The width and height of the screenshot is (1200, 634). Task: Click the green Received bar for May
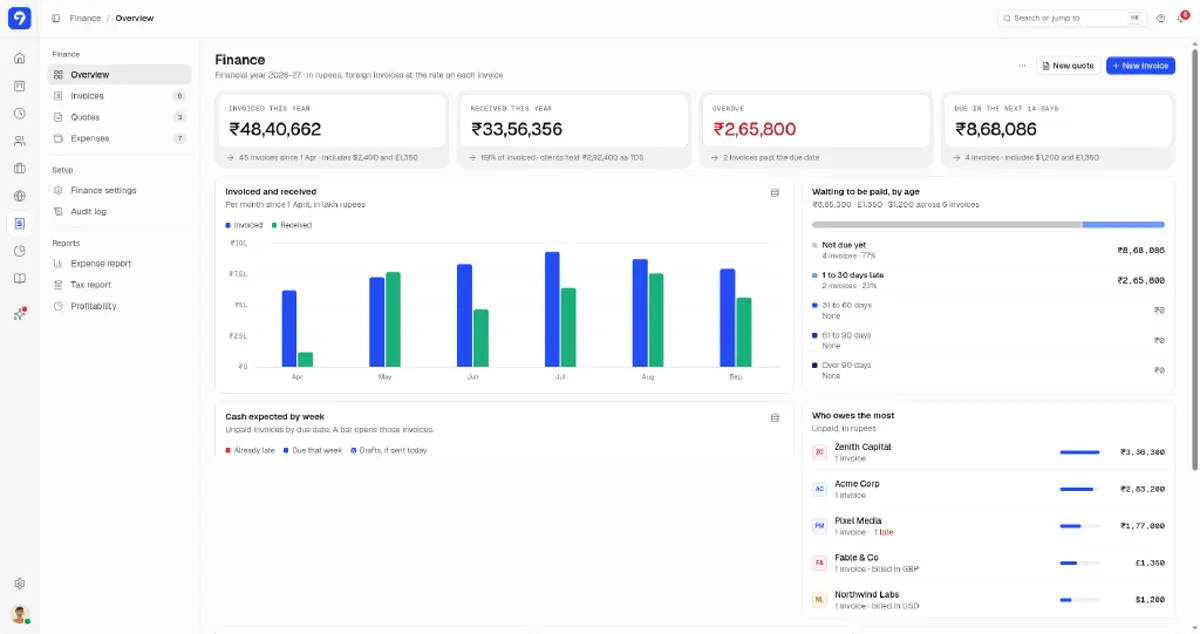(393, 319)
